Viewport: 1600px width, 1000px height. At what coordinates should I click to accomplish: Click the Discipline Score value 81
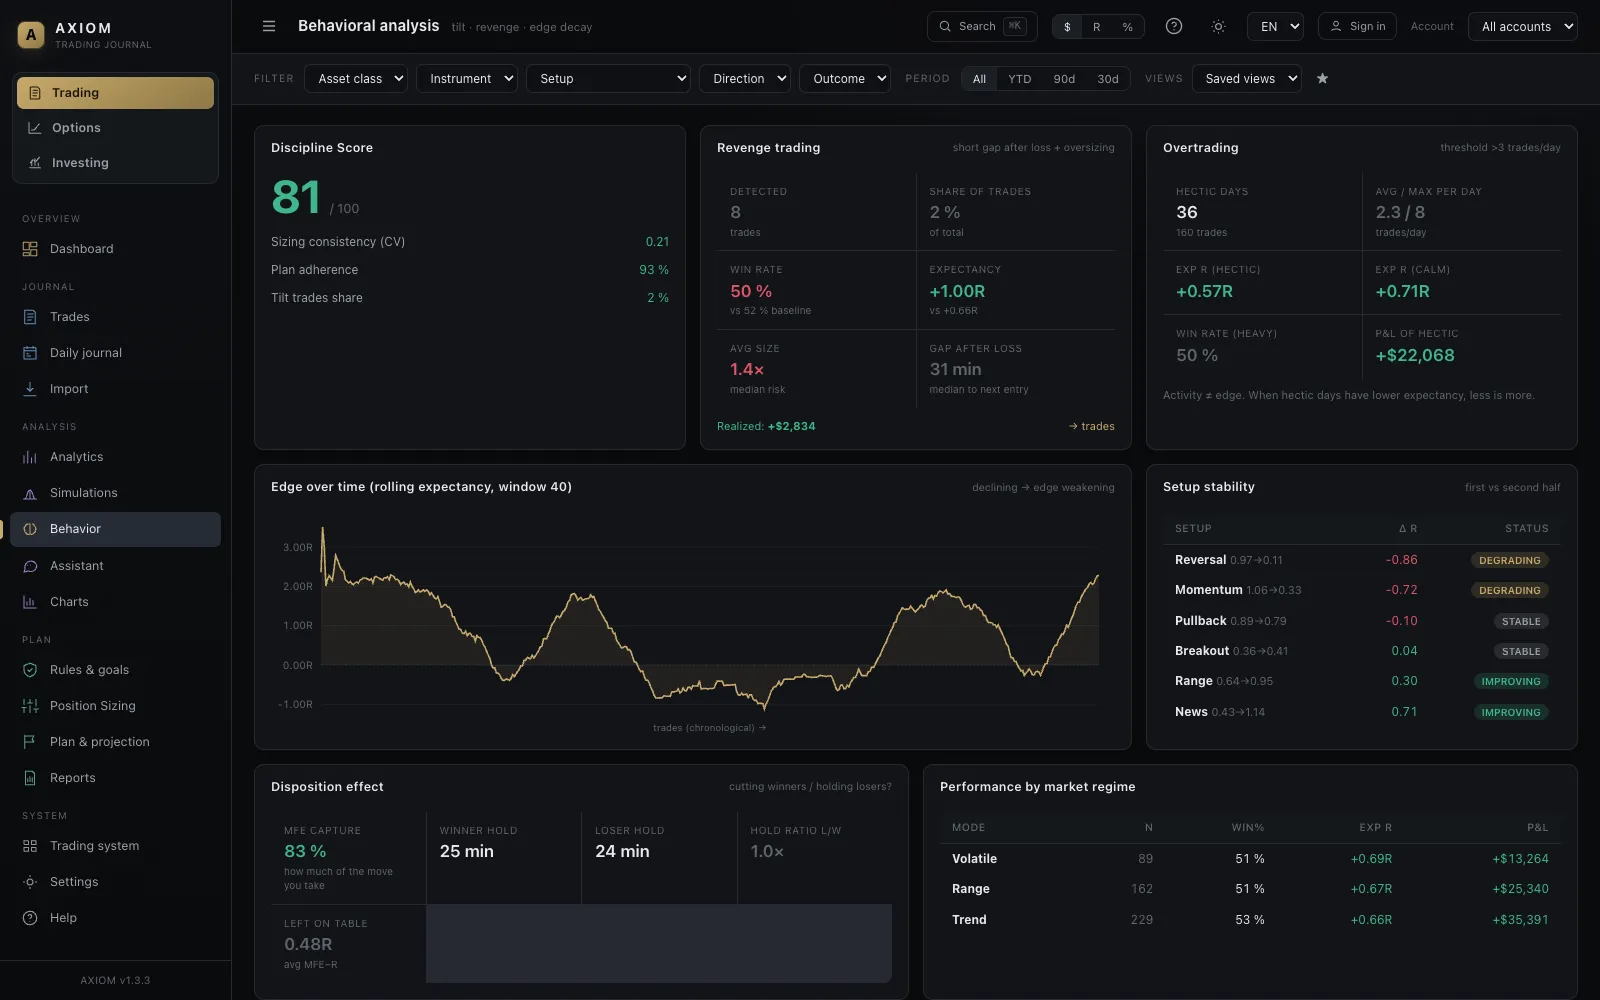(x=296, y=197)
